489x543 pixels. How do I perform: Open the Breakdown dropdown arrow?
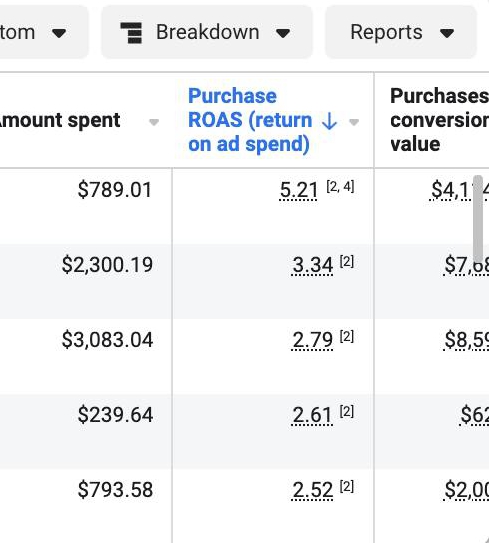pos(283,34)
